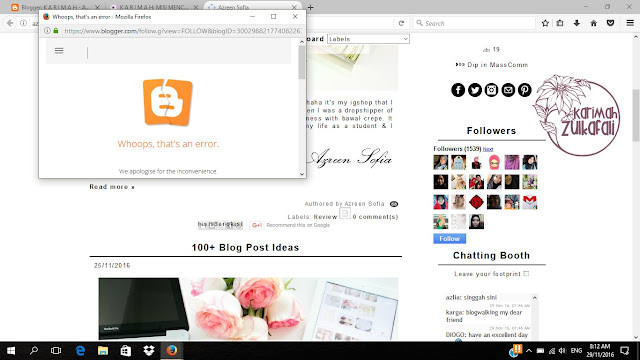Open the Windows Start menu
Viewport: 640px width, 360px height.
(11, 351)
